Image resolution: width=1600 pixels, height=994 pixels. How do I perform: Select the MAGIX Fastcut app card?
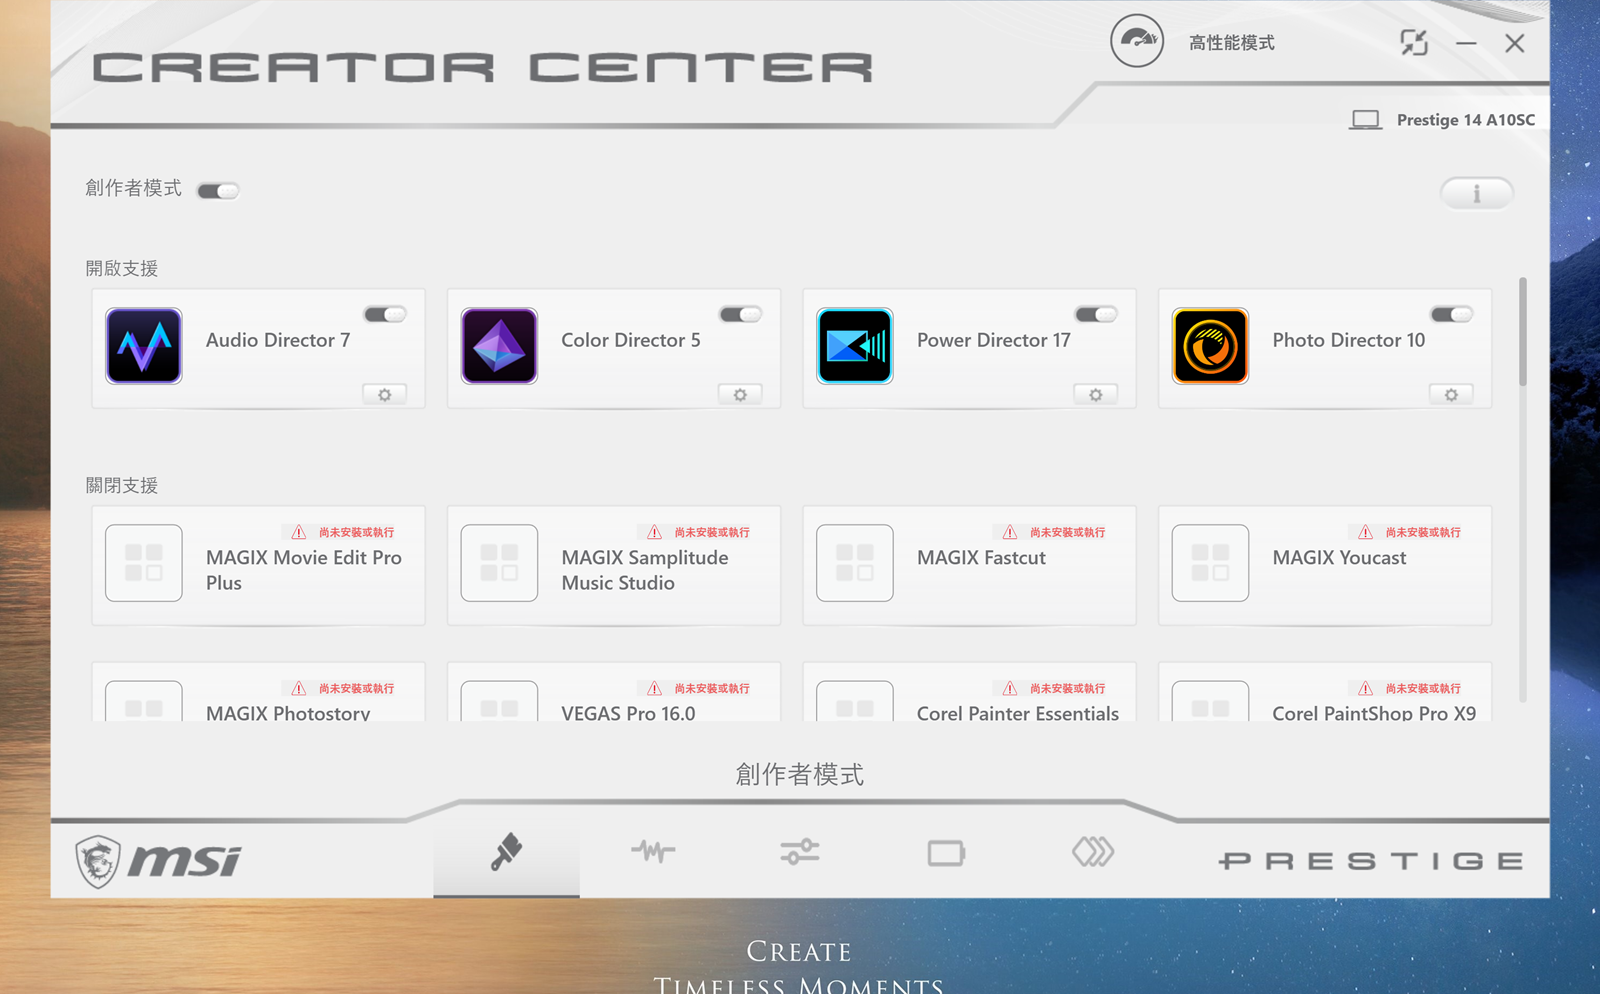click(x=969, y=565)
